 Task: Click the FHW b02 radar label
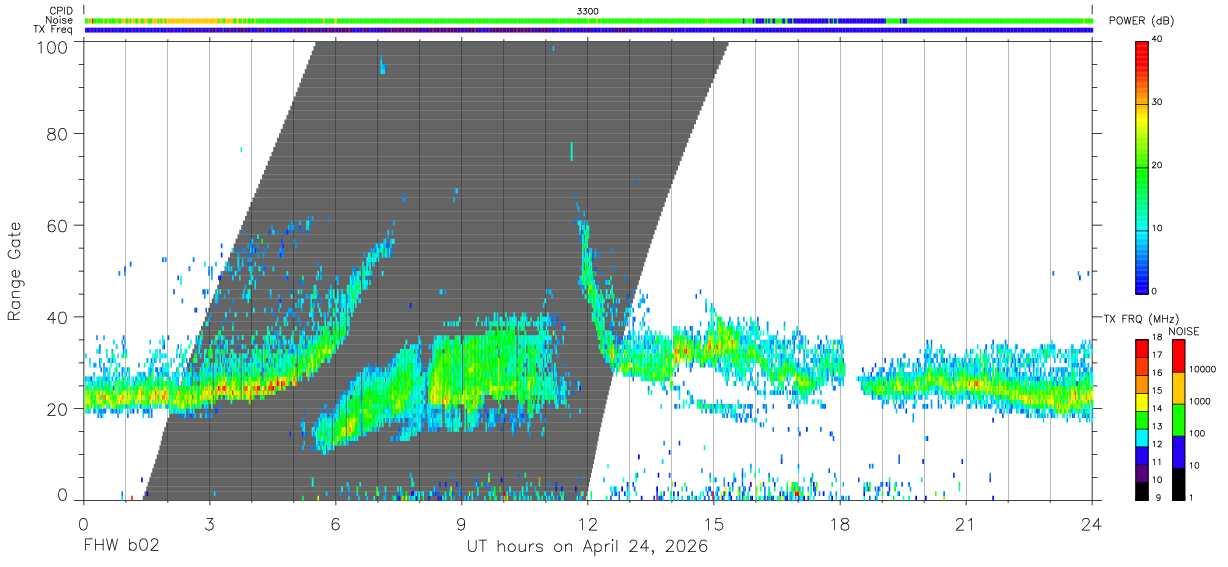121,547
